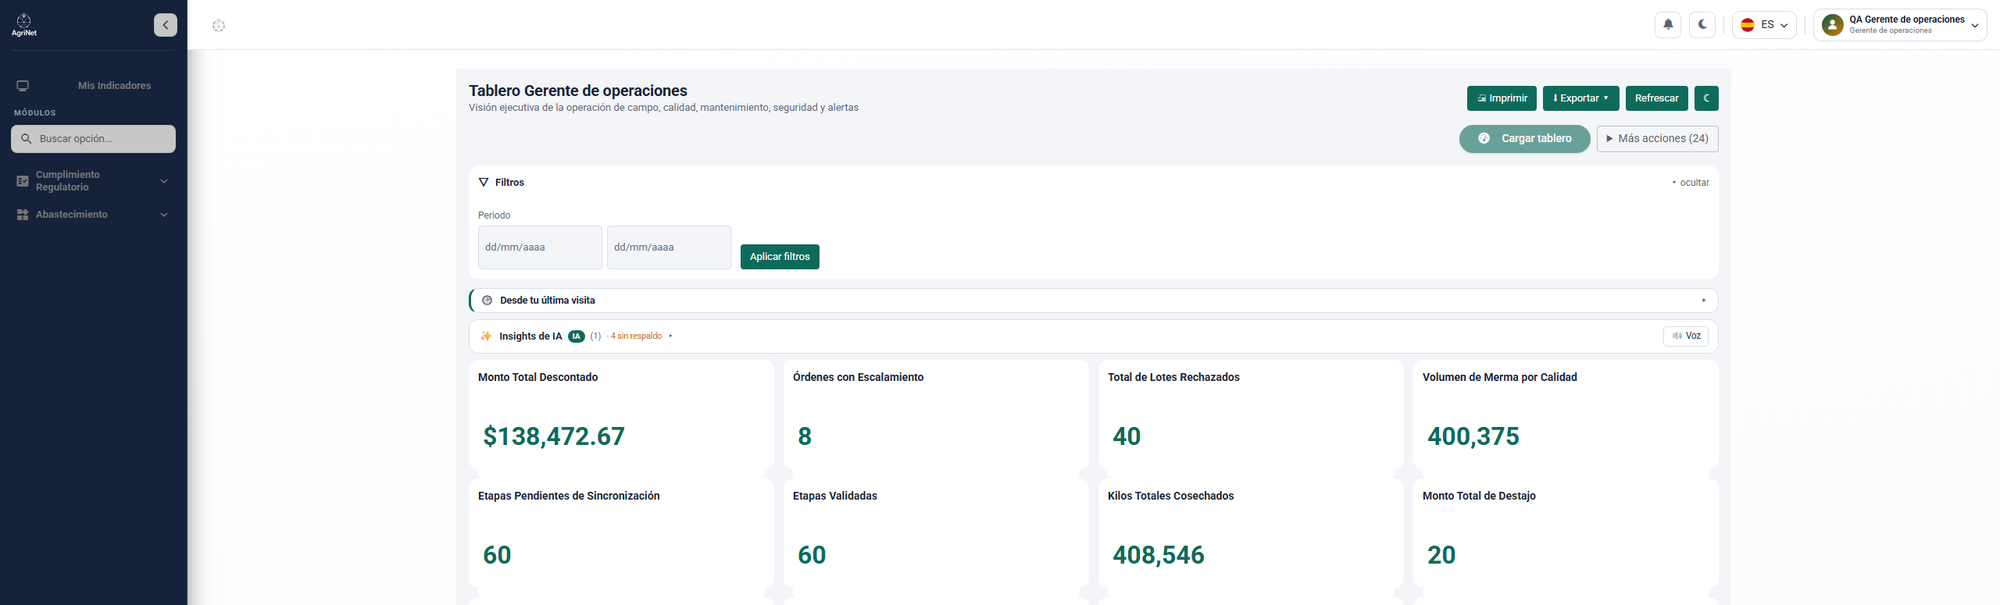Viewport: 2000px width, 605px height.
Task: Open the Abastecimiento module
Action: 93,215
